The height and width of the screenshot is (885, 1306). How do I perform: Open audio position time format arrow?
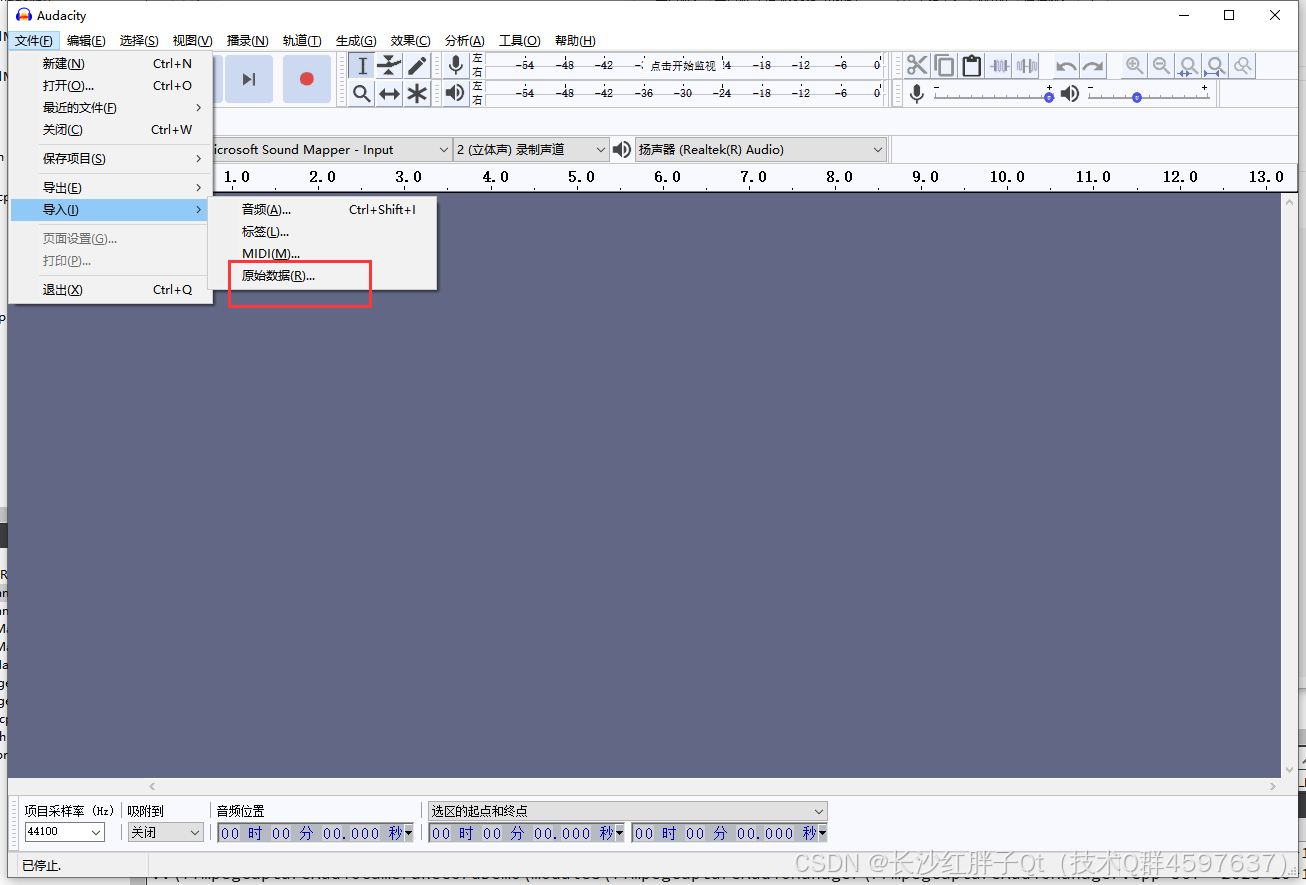pyautogui.click(x=409, y=833)
